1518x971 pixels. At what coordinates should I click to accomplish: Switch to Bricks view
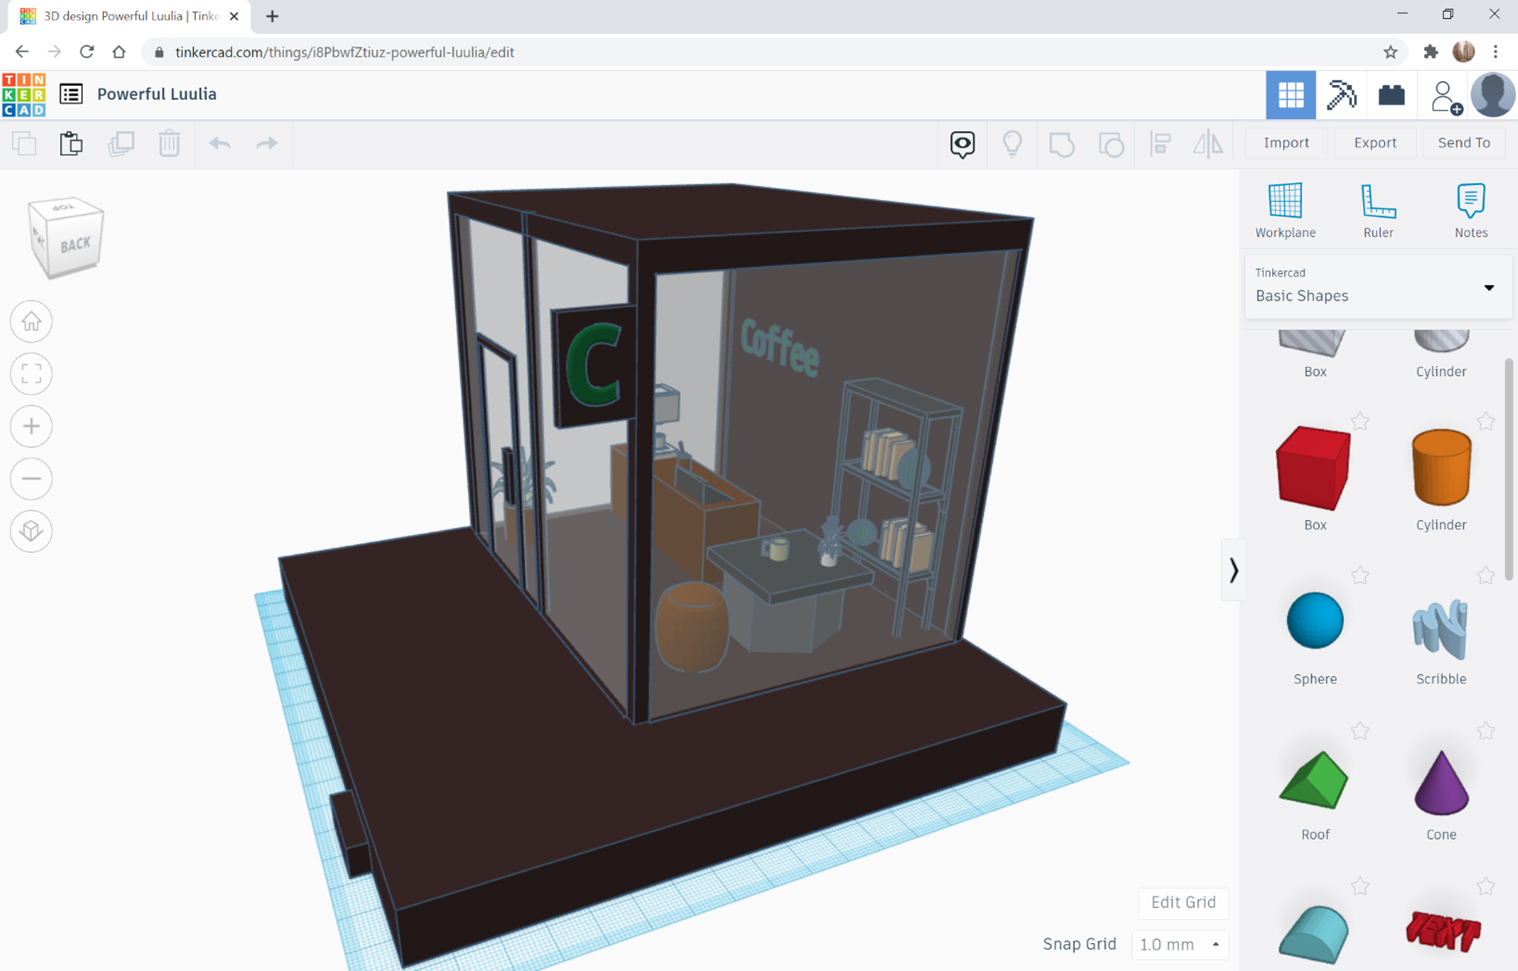(1391, 94)
